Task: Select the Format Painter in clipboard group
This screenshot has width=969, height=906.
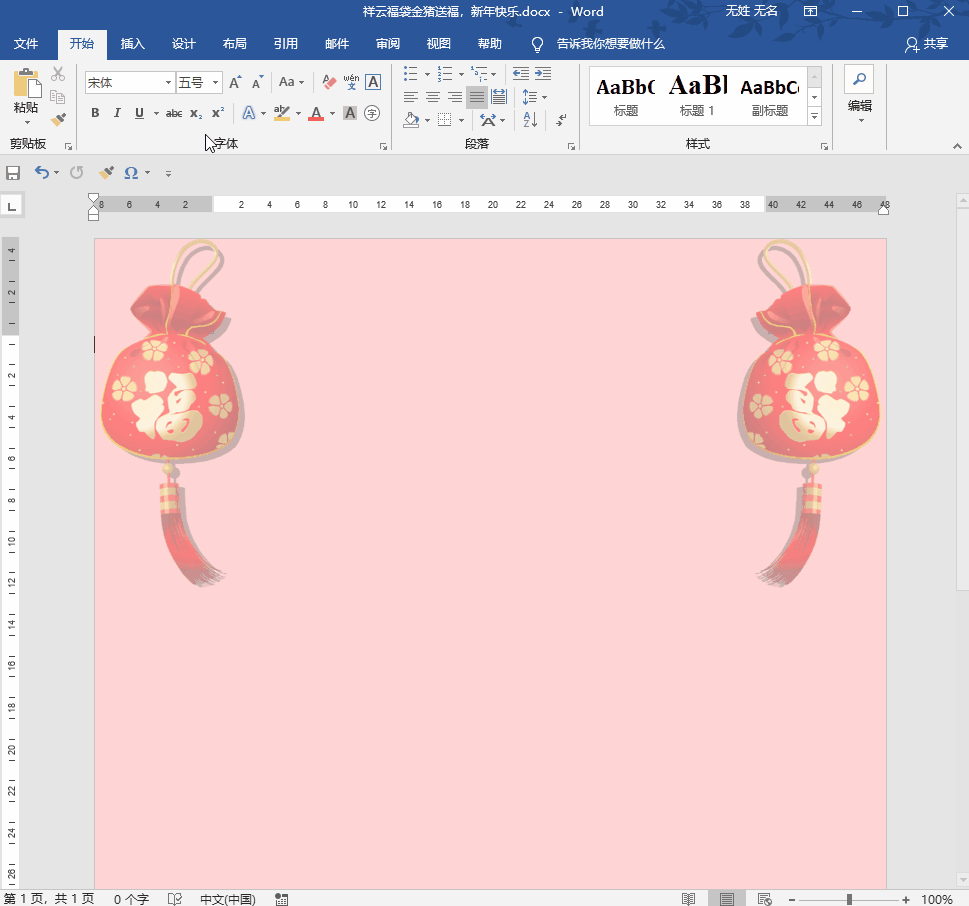Action: (x=58, y=119)
